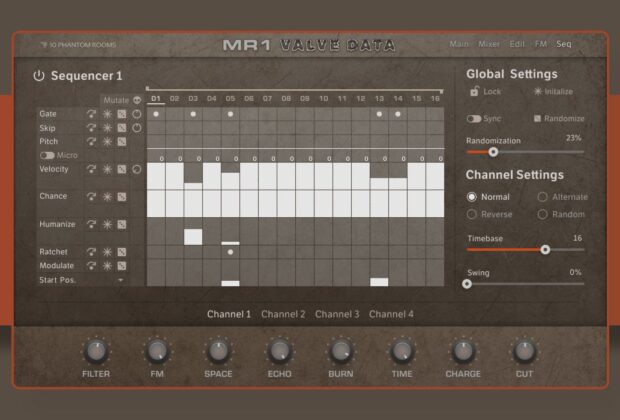Click the FILTER macro knob
This screenshot has width=620, height=420.
[x=96, y=351]
